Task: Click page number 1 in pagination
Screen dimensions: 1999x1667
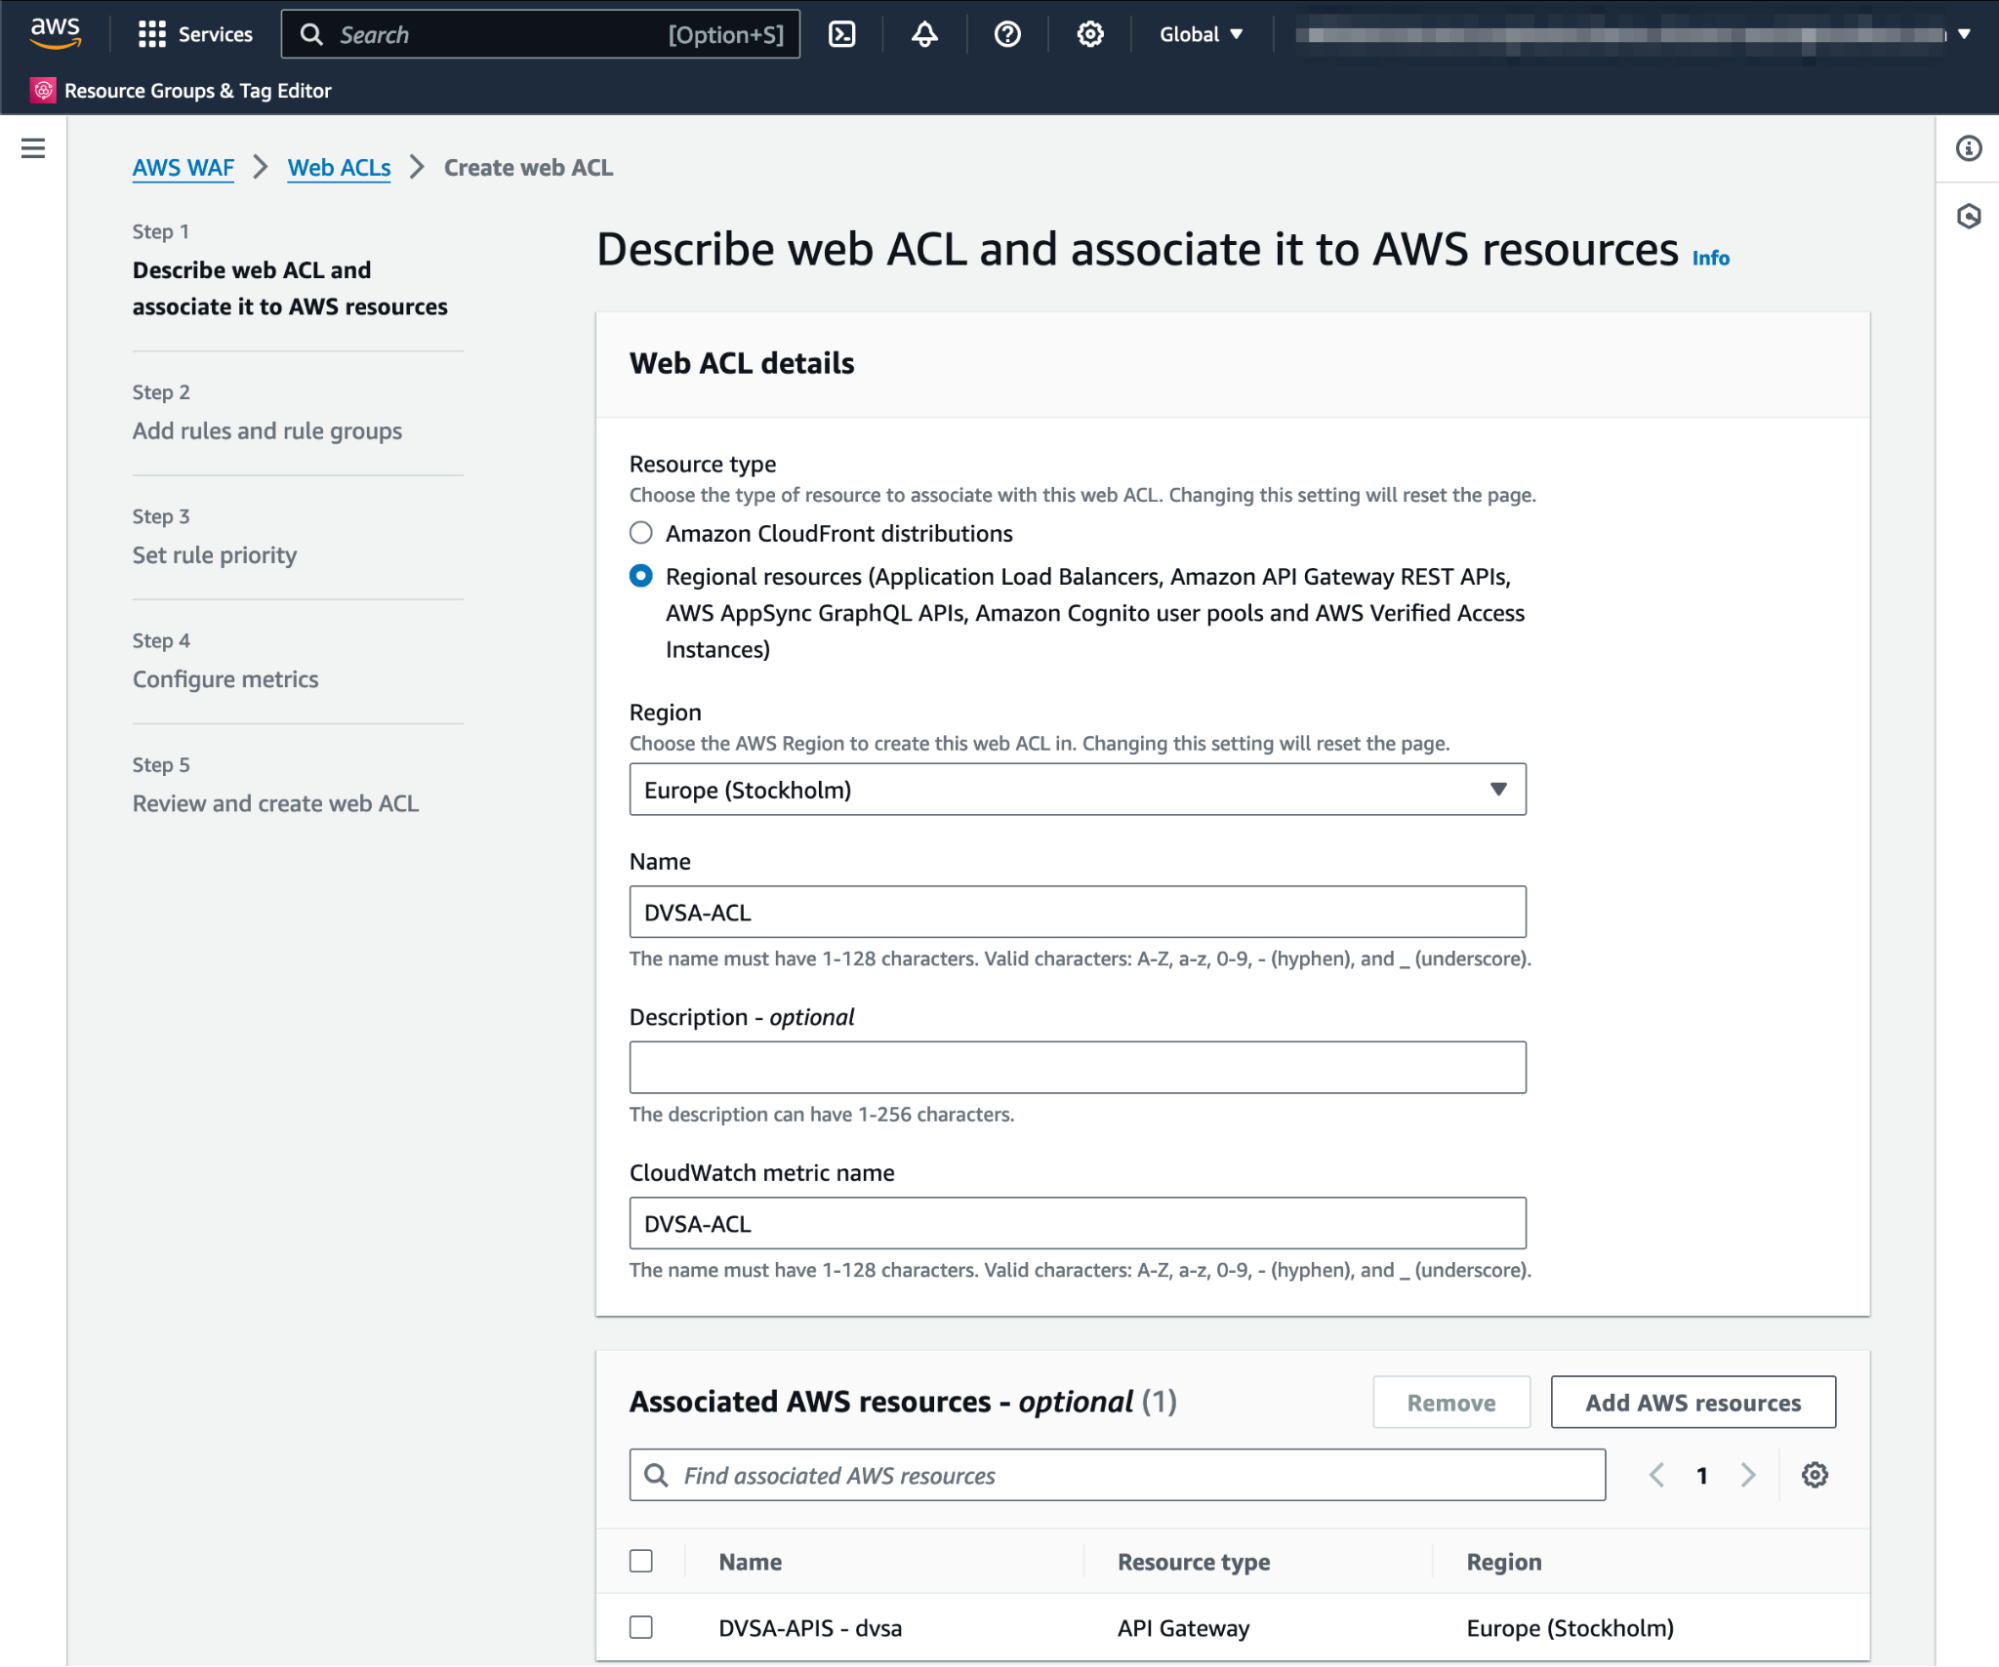Action: [x=1701, y=1475]
